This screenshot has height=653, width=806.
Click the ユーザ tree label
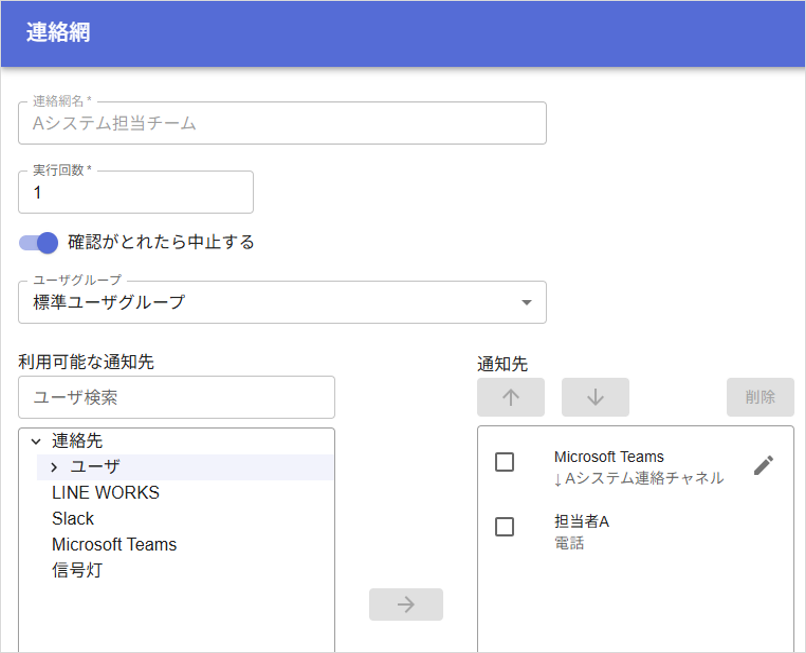click(95, 467)
